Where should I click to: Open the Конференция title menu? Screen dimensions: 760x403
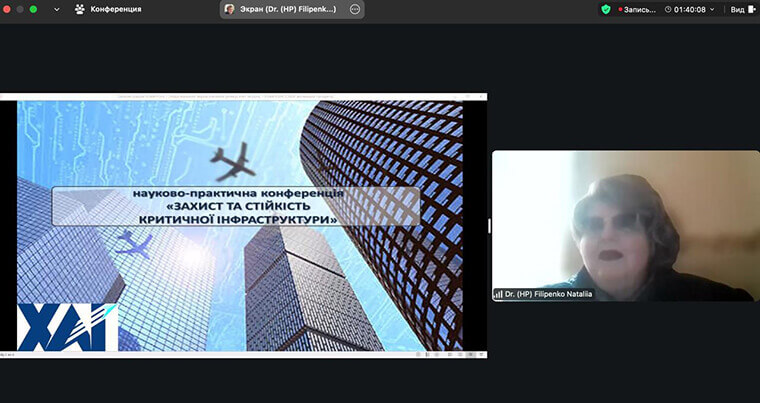coord(115,9)
